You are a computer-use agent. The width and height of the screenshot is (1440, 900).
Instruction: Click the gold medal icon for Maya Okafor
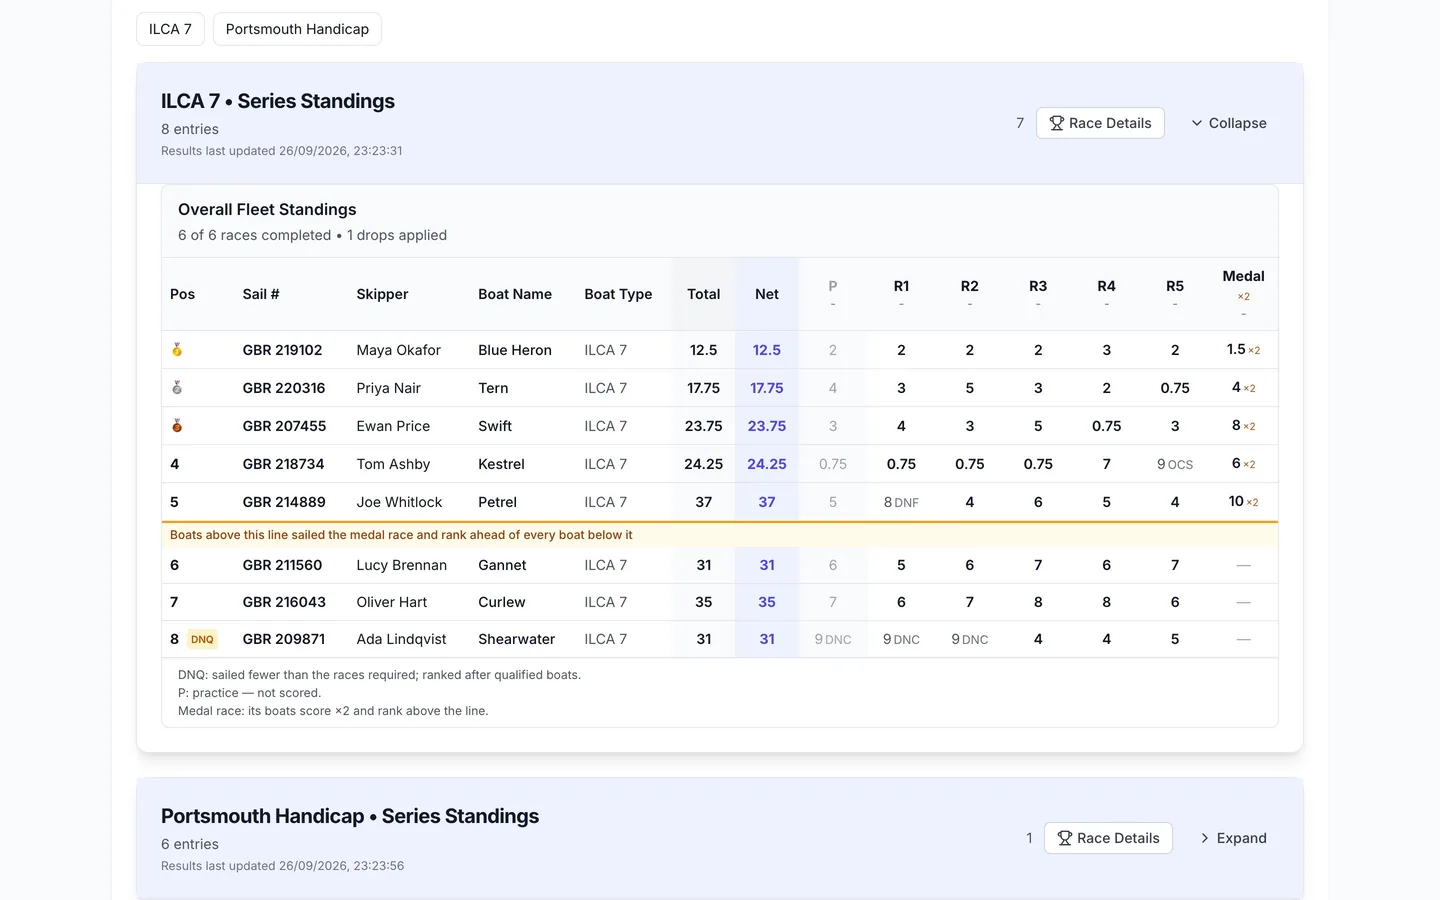coord(177,350)
